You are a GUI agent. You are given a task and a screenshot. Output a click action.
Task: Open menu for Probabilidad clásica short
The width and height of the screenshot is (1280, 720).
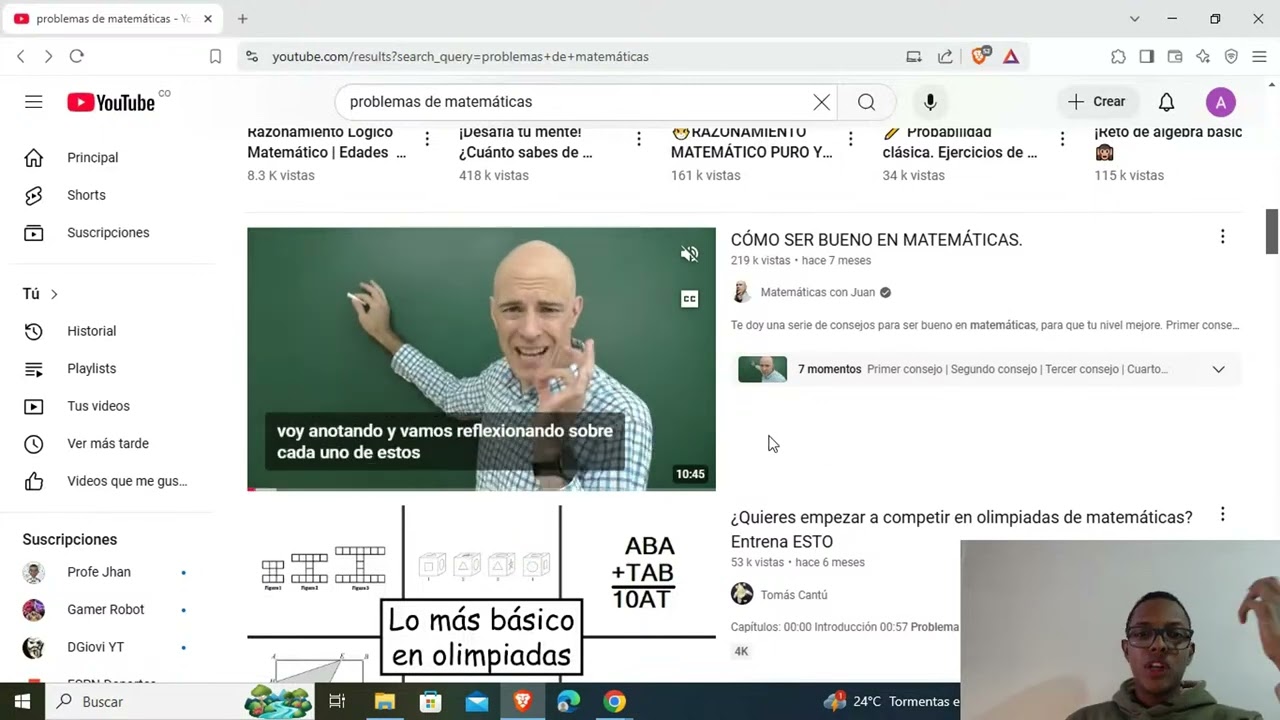1062,139
